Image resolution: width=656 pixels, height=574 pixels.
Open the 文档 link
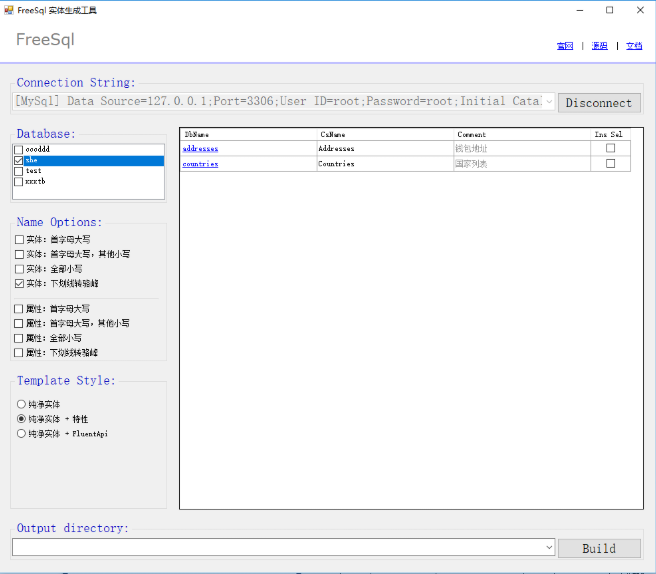634,46
